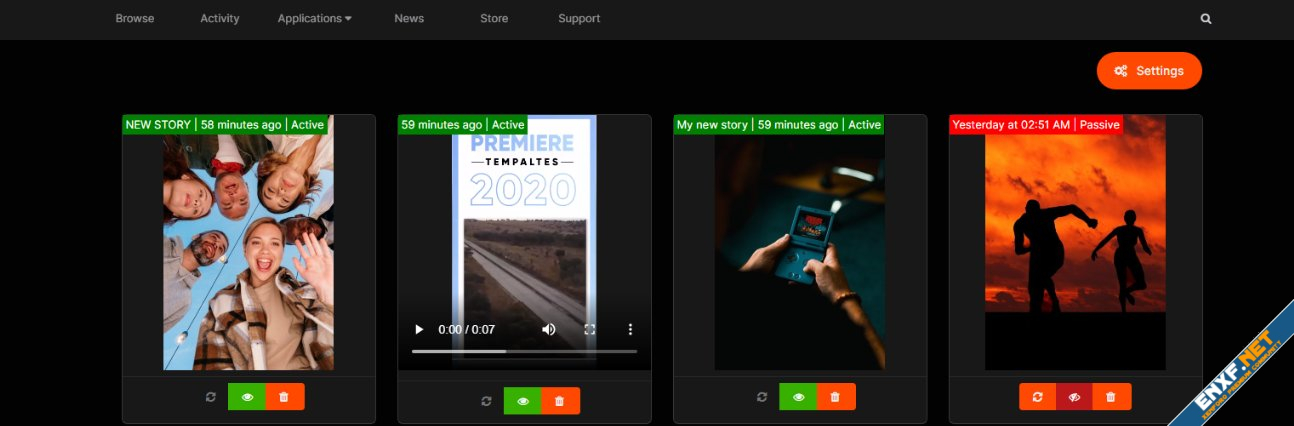Refresh the Premiere Templates video story
This screenshot has width=1294, height=426.
tap(486, 401)
